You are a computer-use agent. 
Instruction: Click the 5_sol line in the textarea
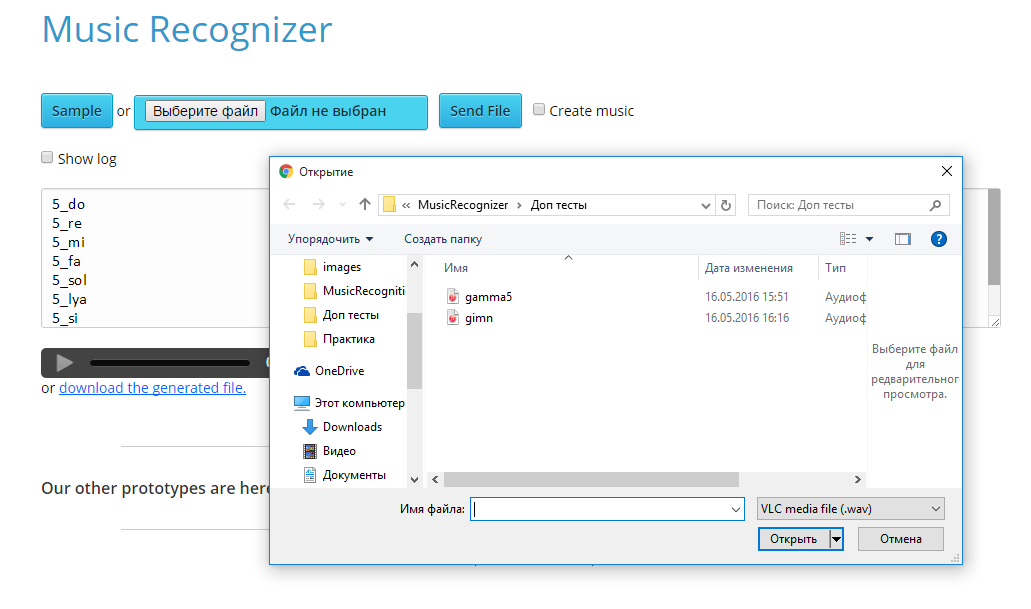pos(69,280)
